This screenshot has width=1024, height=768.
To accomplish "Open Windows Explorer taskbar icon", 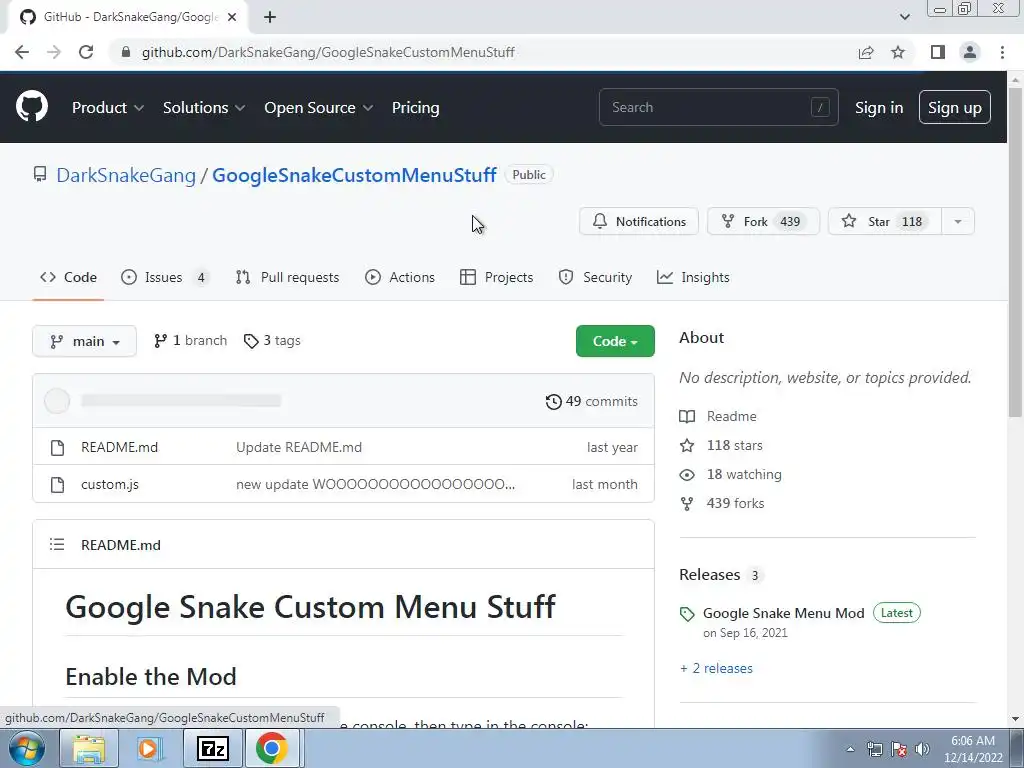I will pyautogui.click(x=89, y=748).
